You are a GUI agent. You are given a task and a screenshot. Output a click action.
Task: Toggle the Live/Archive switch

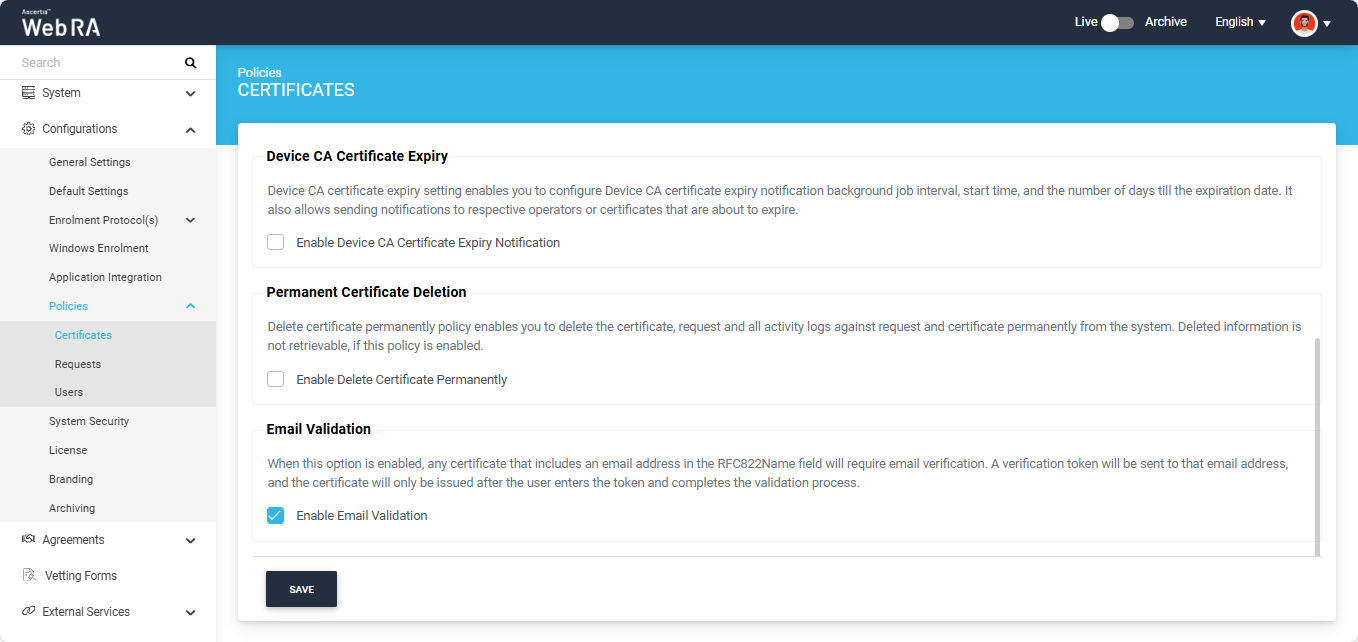(1117, 22)
